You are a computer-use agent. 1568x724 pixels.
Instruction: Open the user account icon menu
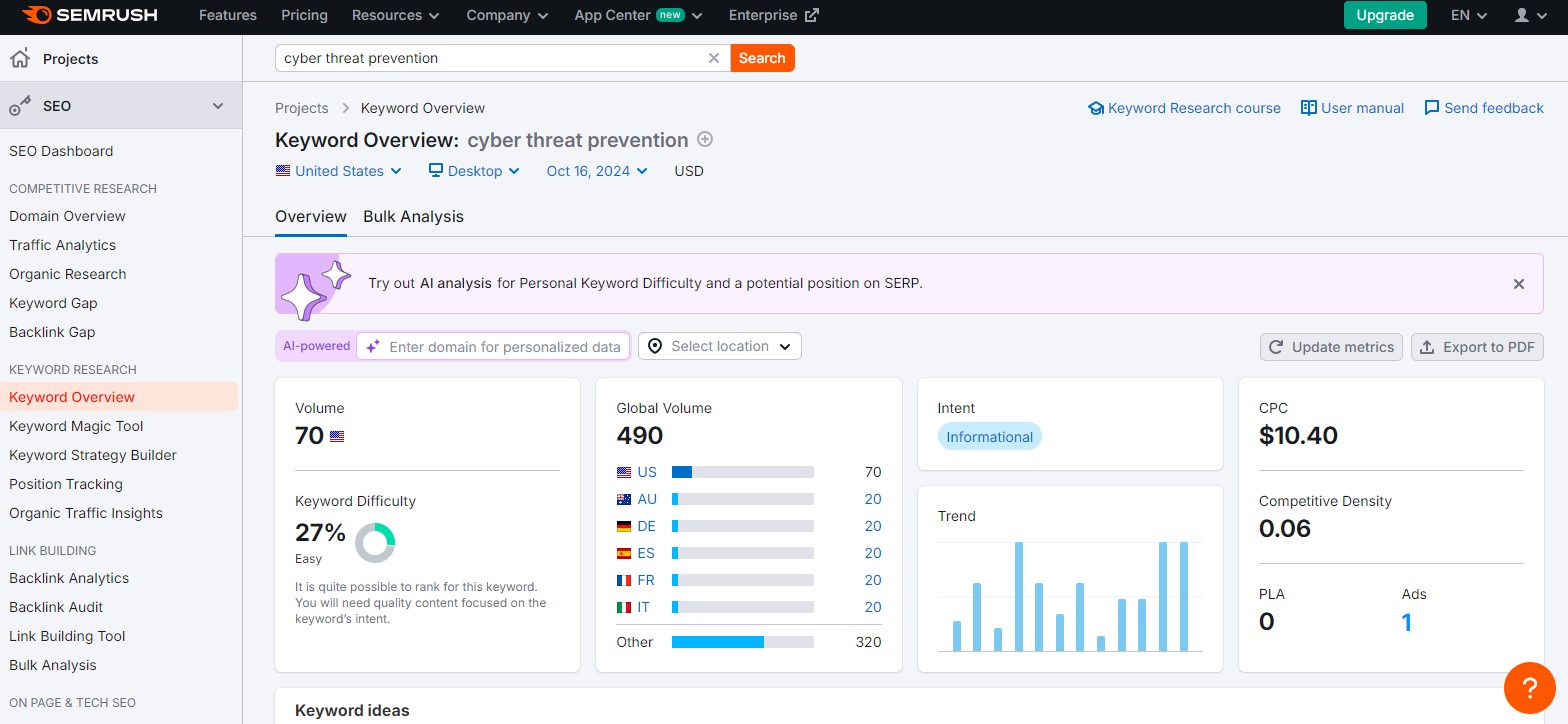coord(1531,15)
